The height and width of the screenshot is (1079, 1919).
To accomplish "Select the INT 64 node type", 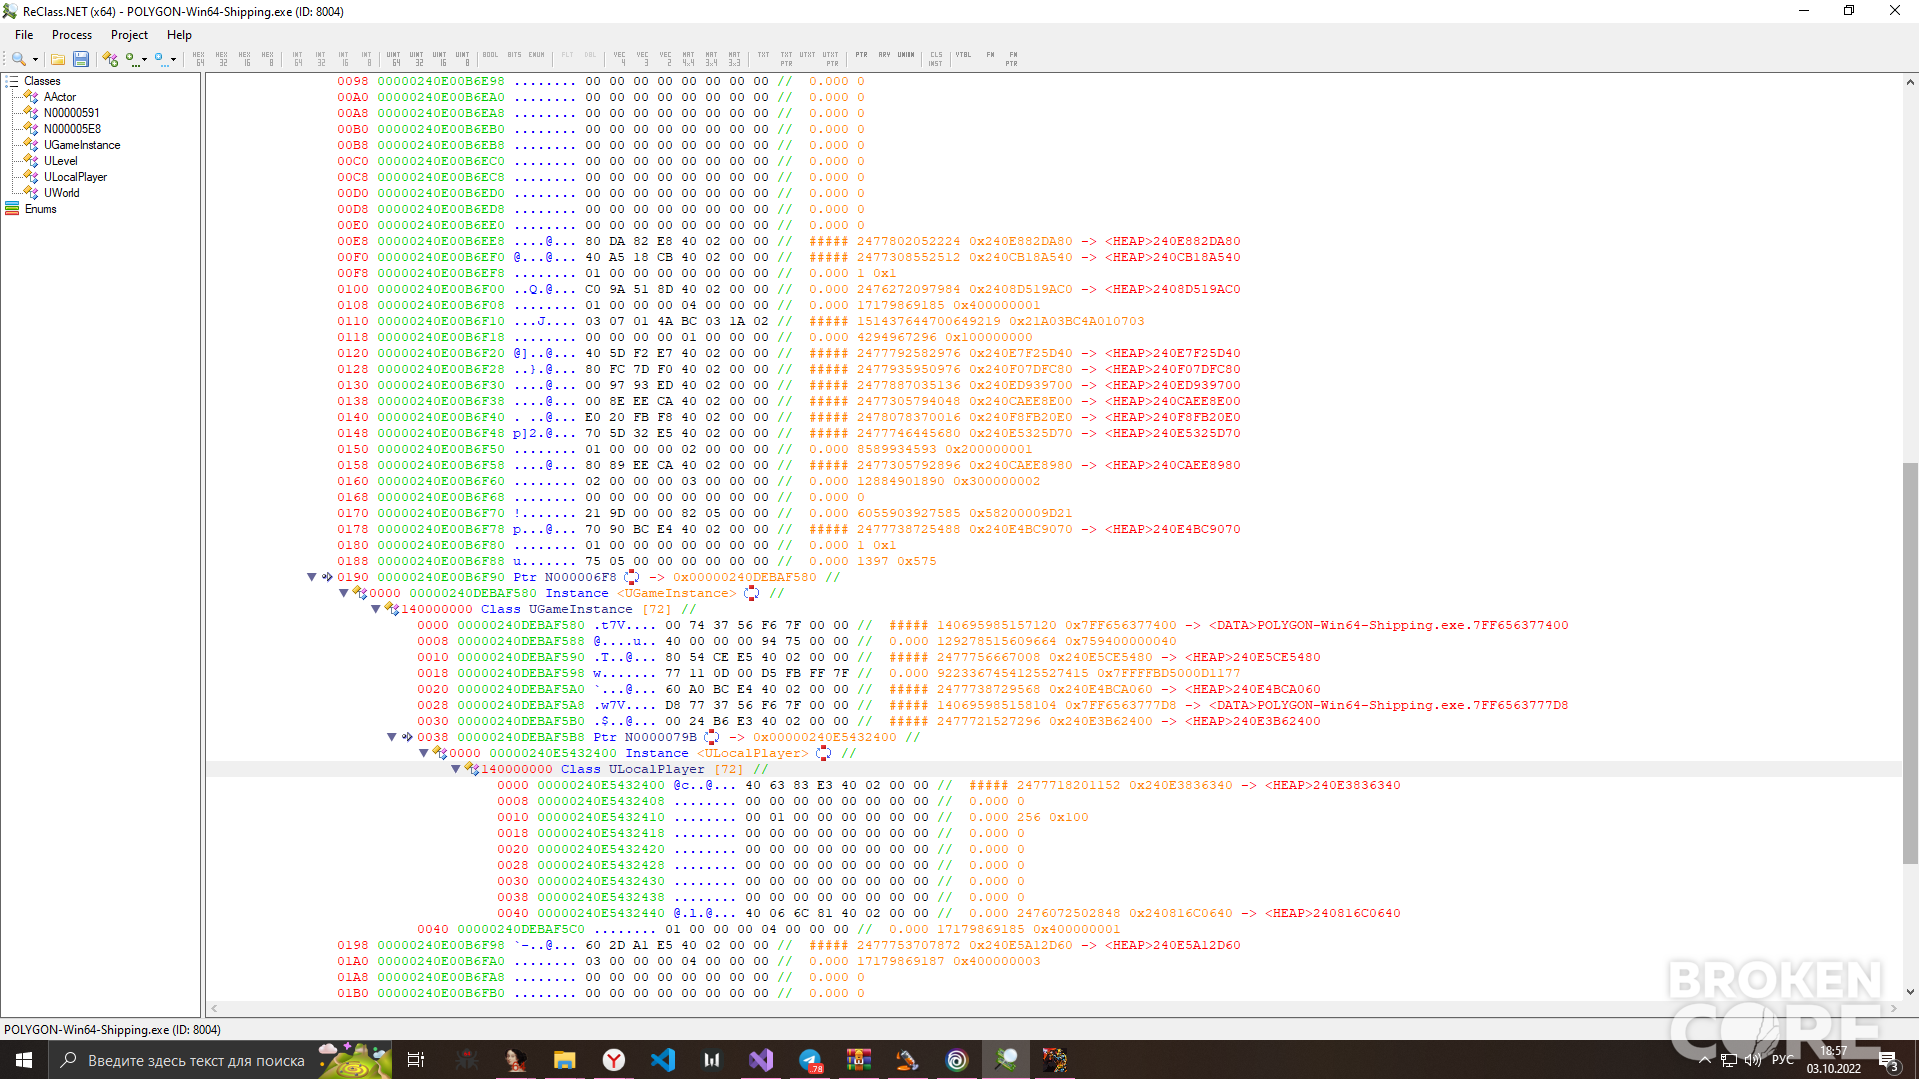I will [x=298, y=60].
